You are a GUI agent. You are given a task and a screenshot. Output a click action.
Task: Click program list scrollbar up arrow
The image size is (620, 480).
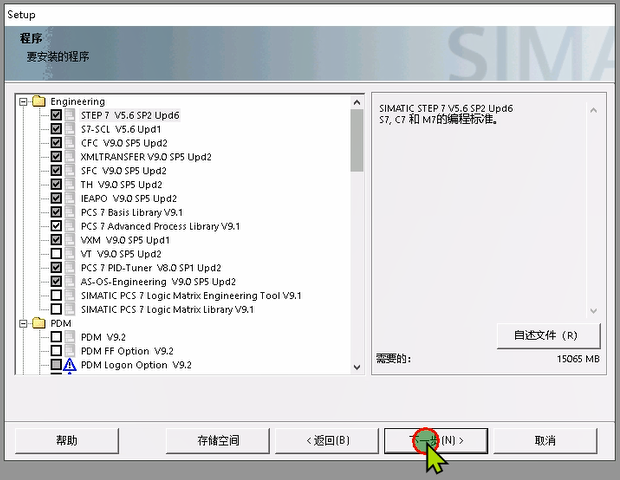(x=357, y=102)
